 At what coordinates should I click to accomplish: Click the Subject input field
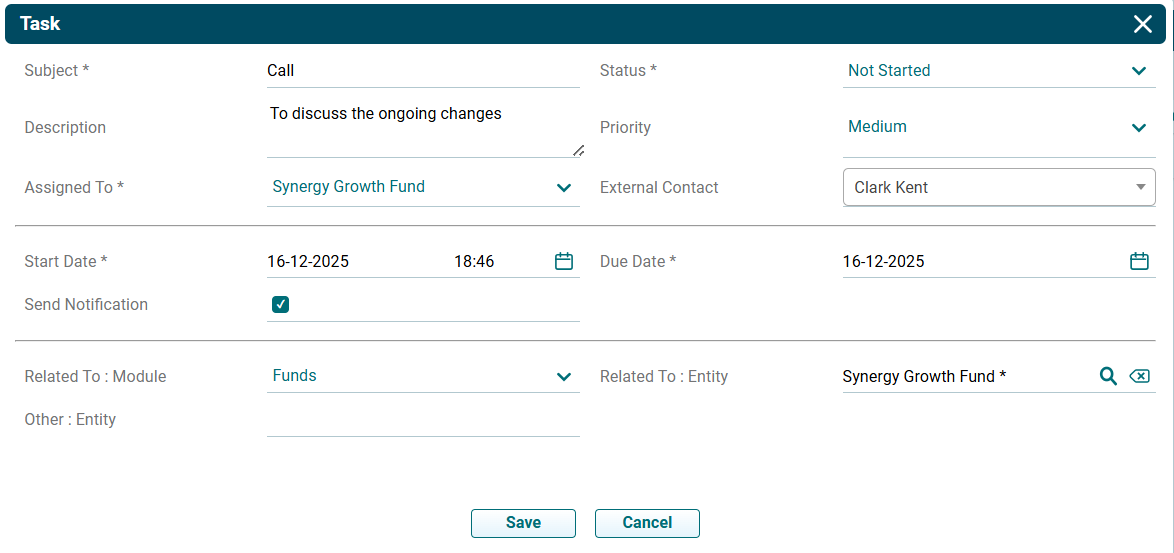click(422, 71)
